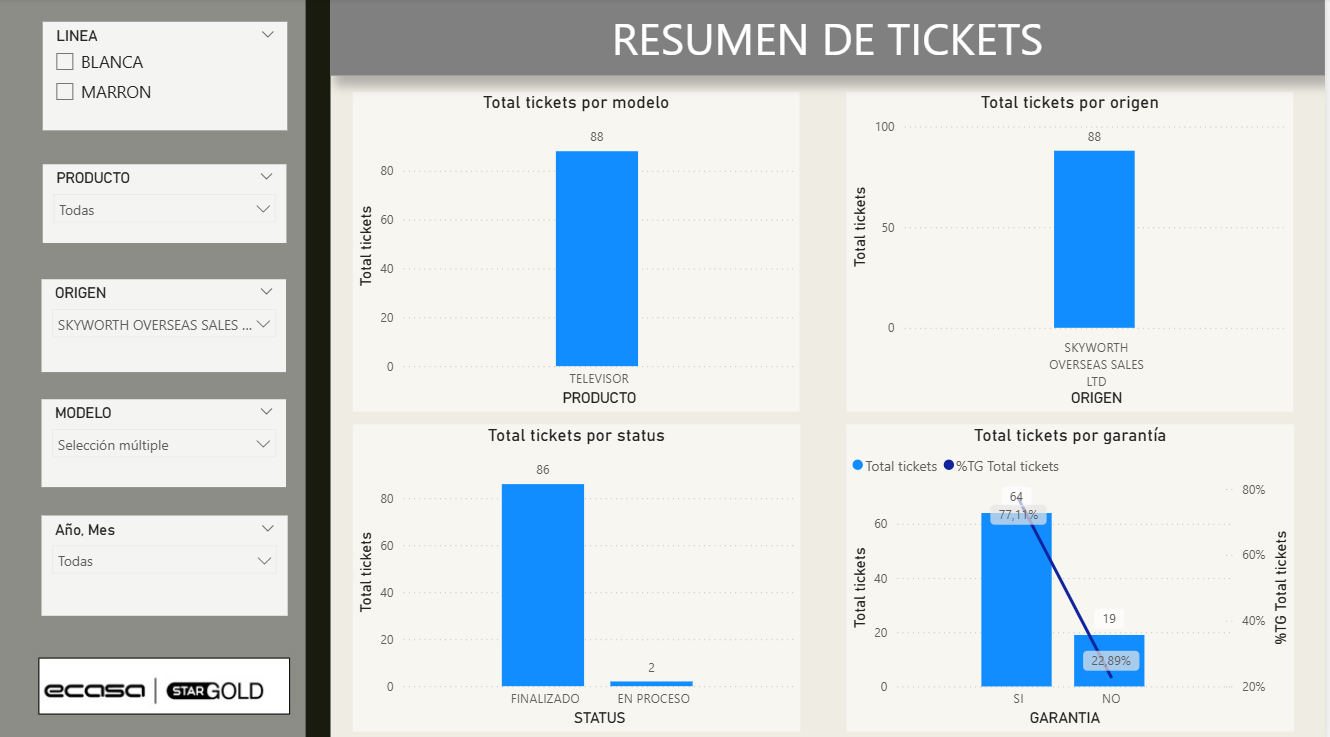Select the FINALIZADO status bar
This screenshot has height=737, width=1330.
click(542, 585)
